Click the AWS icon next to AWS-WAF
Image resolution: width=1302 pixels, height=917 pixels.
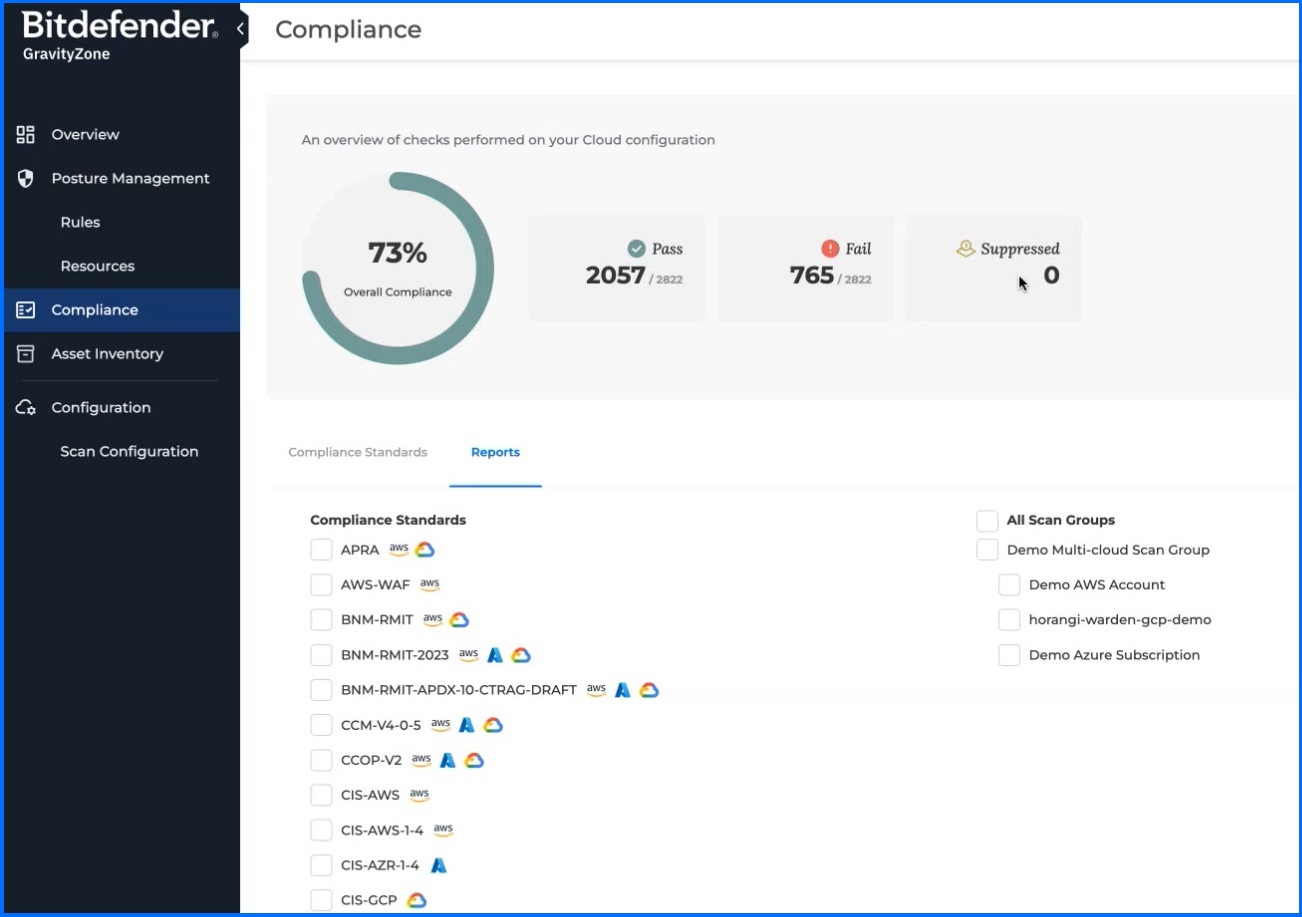click(x=430, y=585)
